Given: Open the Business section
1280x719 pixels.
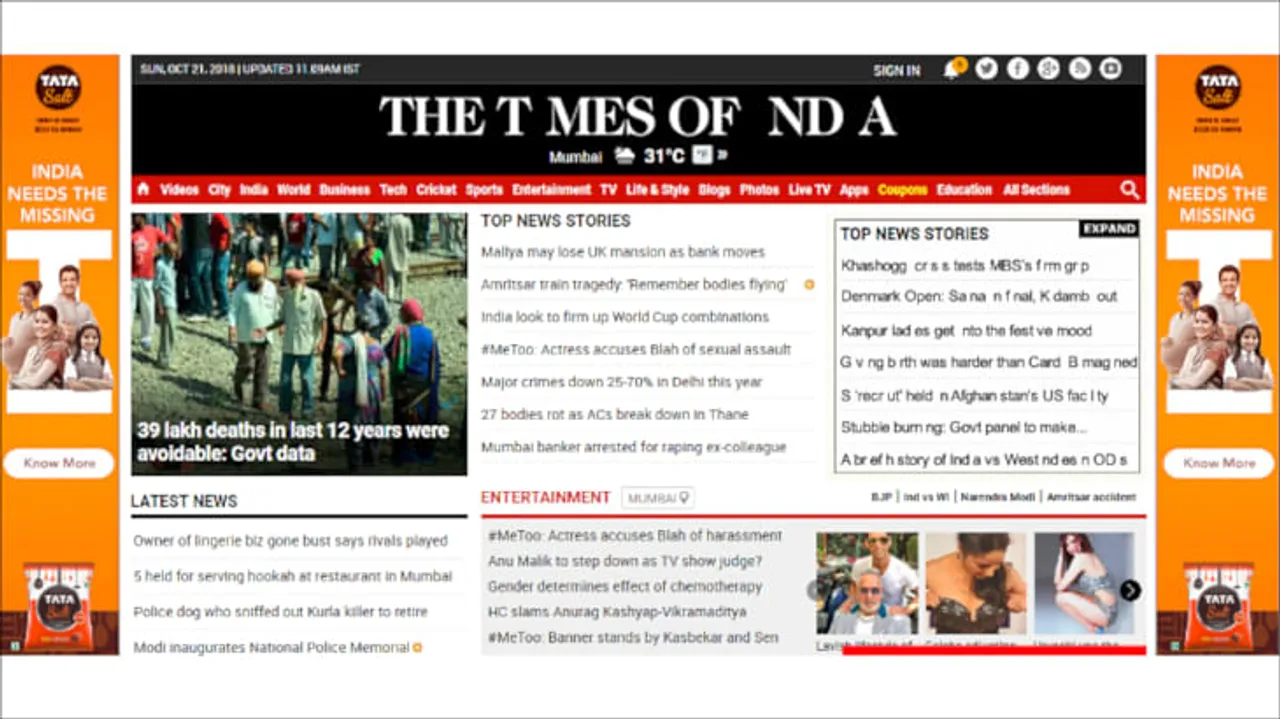Looking at the screenshot, I should click(344, 189).
